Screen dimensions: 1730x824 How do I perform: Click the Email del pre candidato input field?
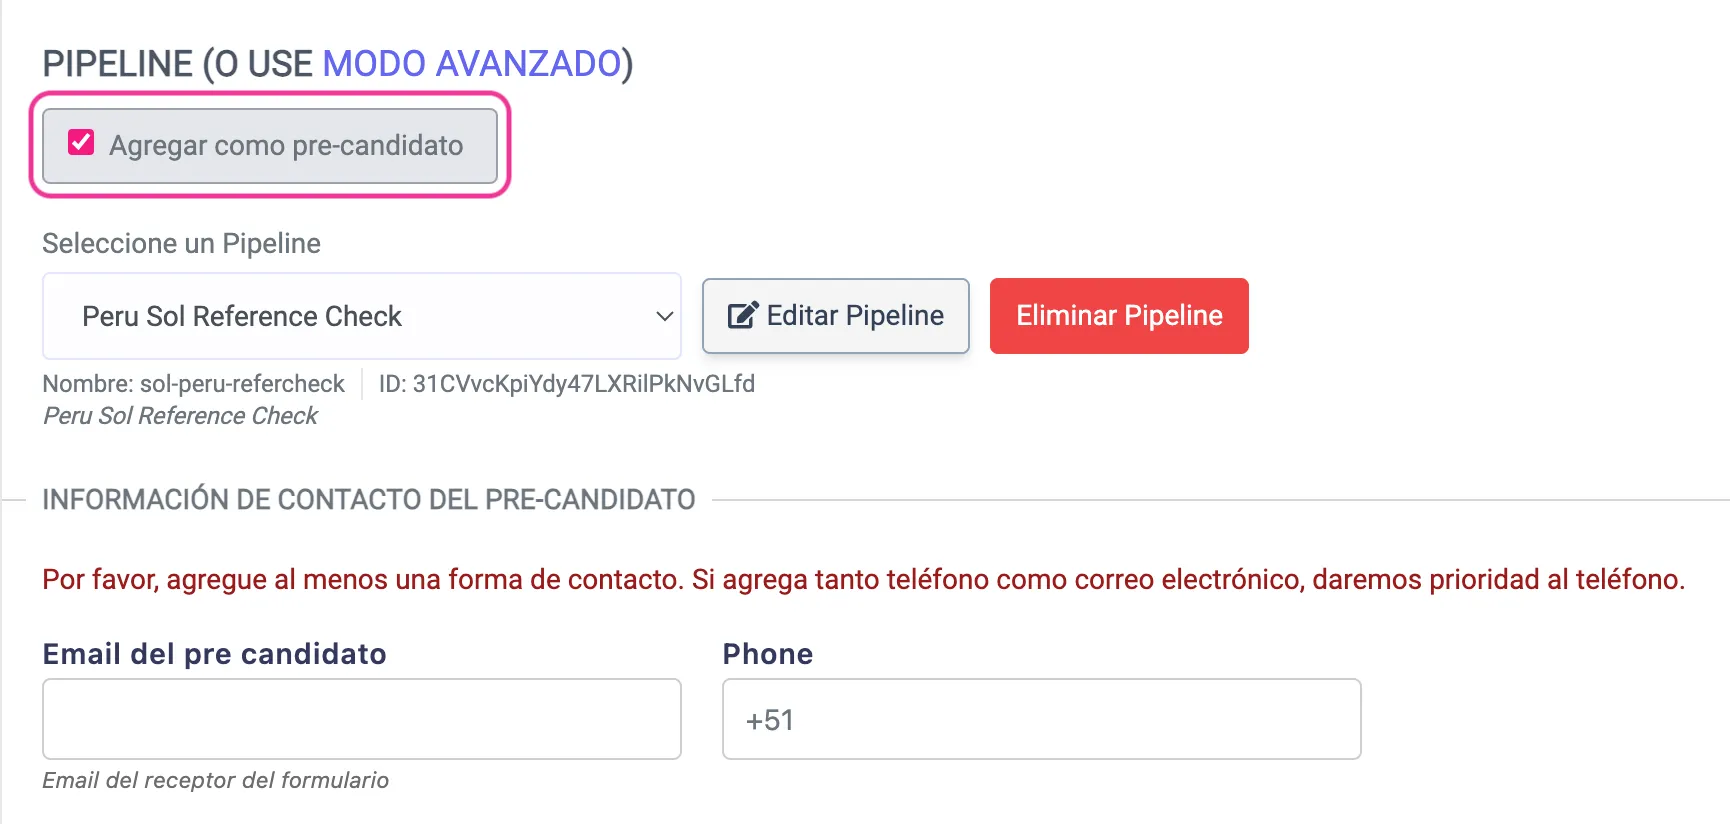[x=361, y=718]
